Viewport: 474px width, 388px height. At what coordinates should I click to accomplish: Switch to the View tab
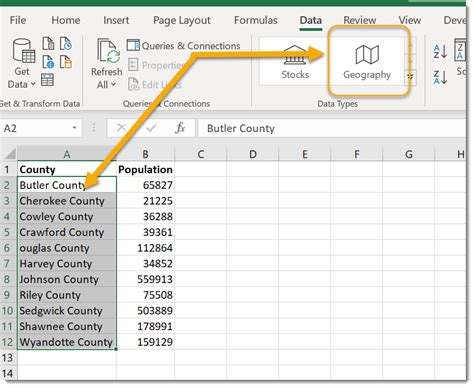pyautogui.click(x=410, y=20)
